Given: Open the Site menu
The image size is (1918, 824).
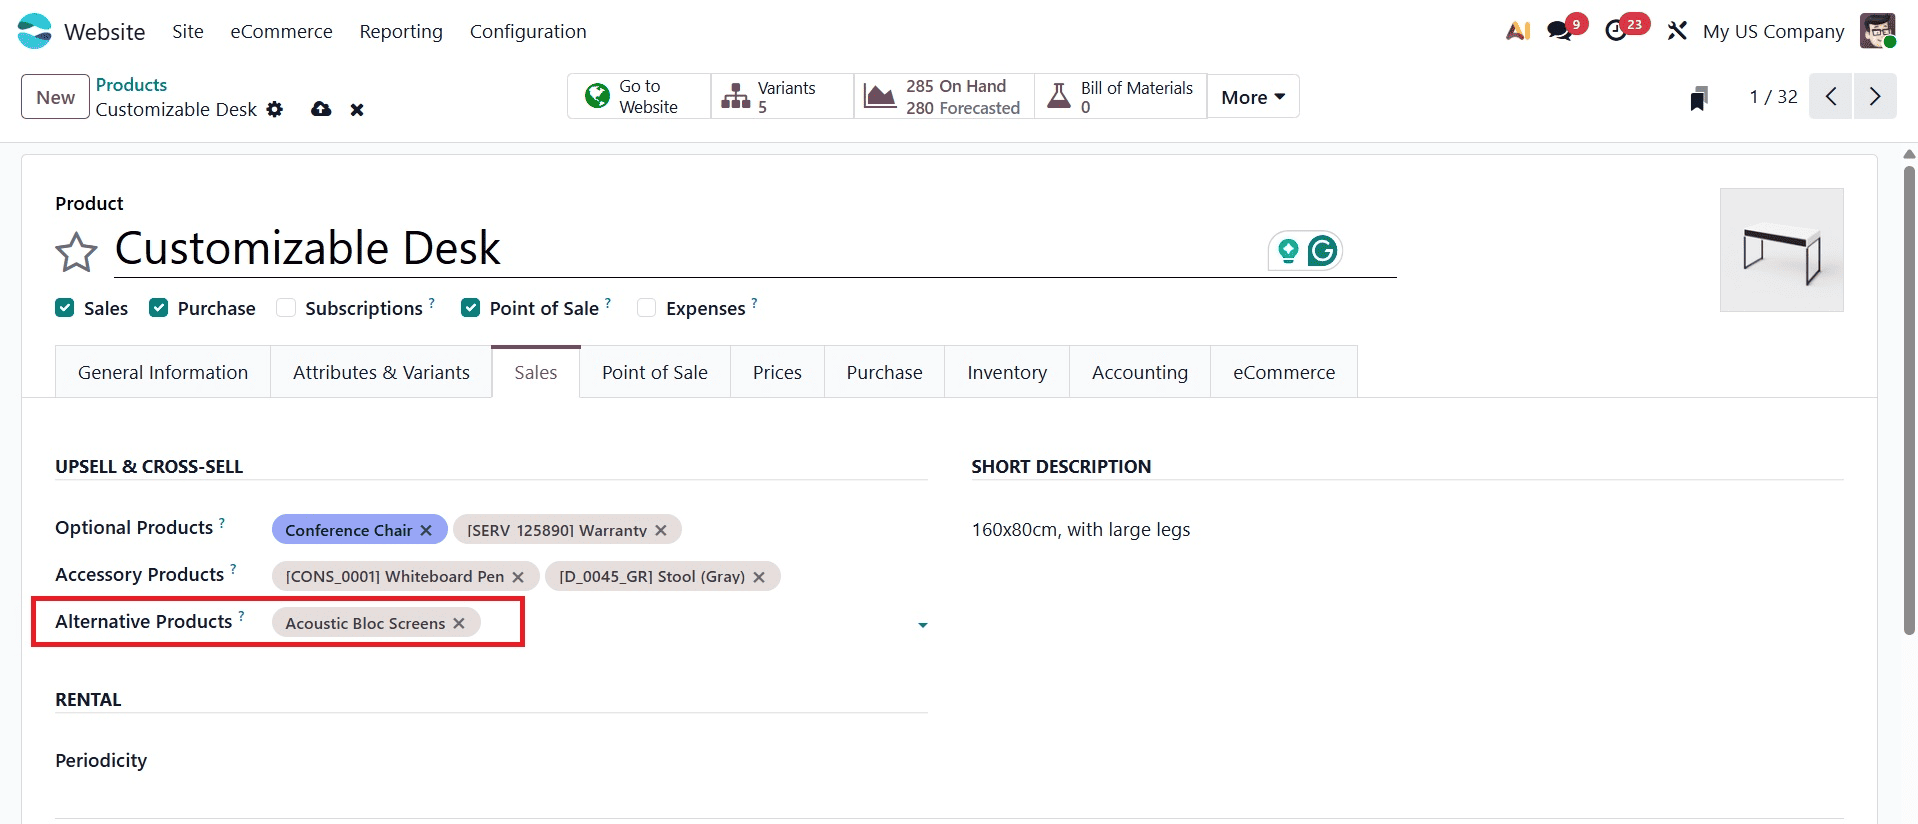Looking at the screenshot, I should [x=188, y=31].
